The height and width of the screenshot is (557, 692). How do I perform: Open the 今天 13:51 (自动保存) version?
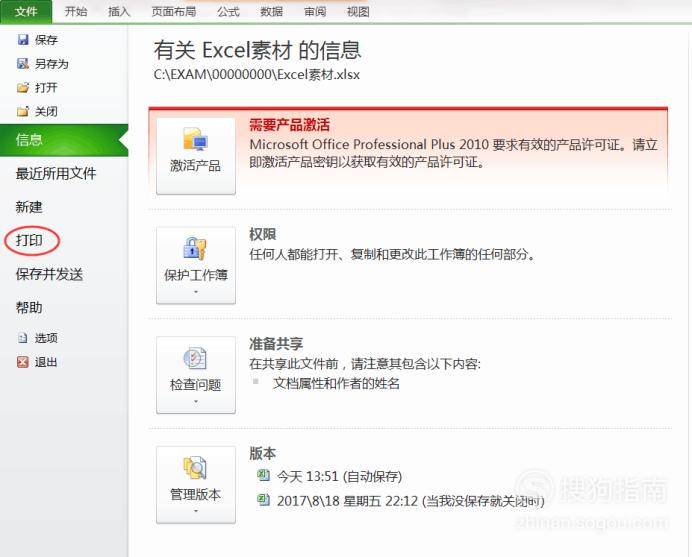click(339, 476)
